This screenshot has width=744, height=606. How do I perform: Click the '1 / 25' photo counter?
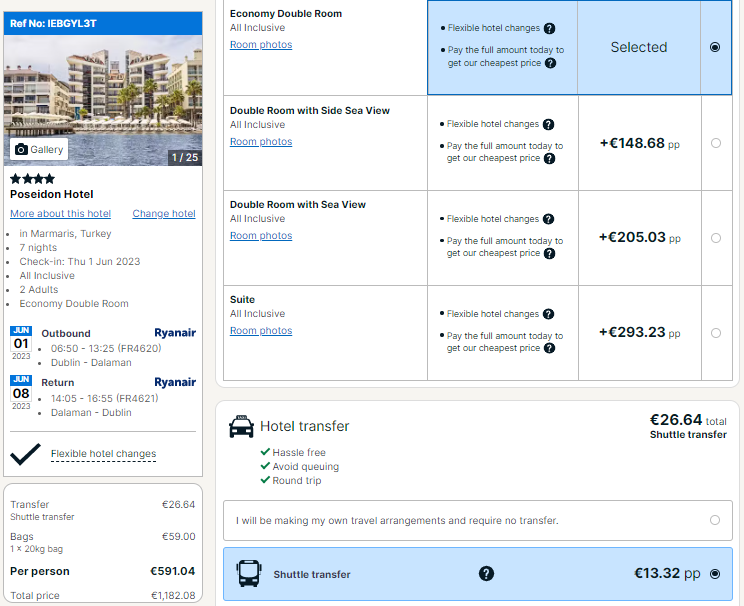pyautogui.click(x=185, y=158)
